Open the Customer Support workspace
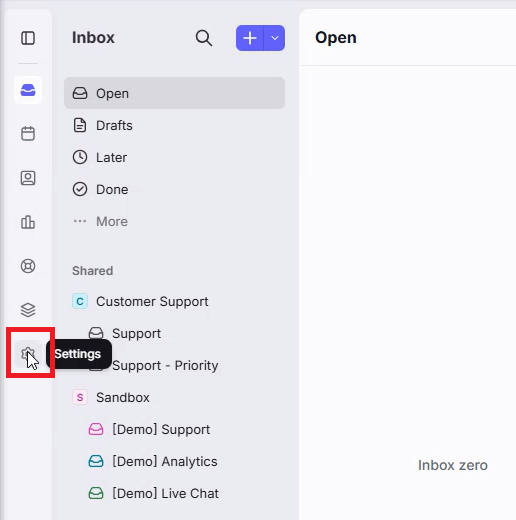Screen dimensions: 516x520 click(174, 301)
